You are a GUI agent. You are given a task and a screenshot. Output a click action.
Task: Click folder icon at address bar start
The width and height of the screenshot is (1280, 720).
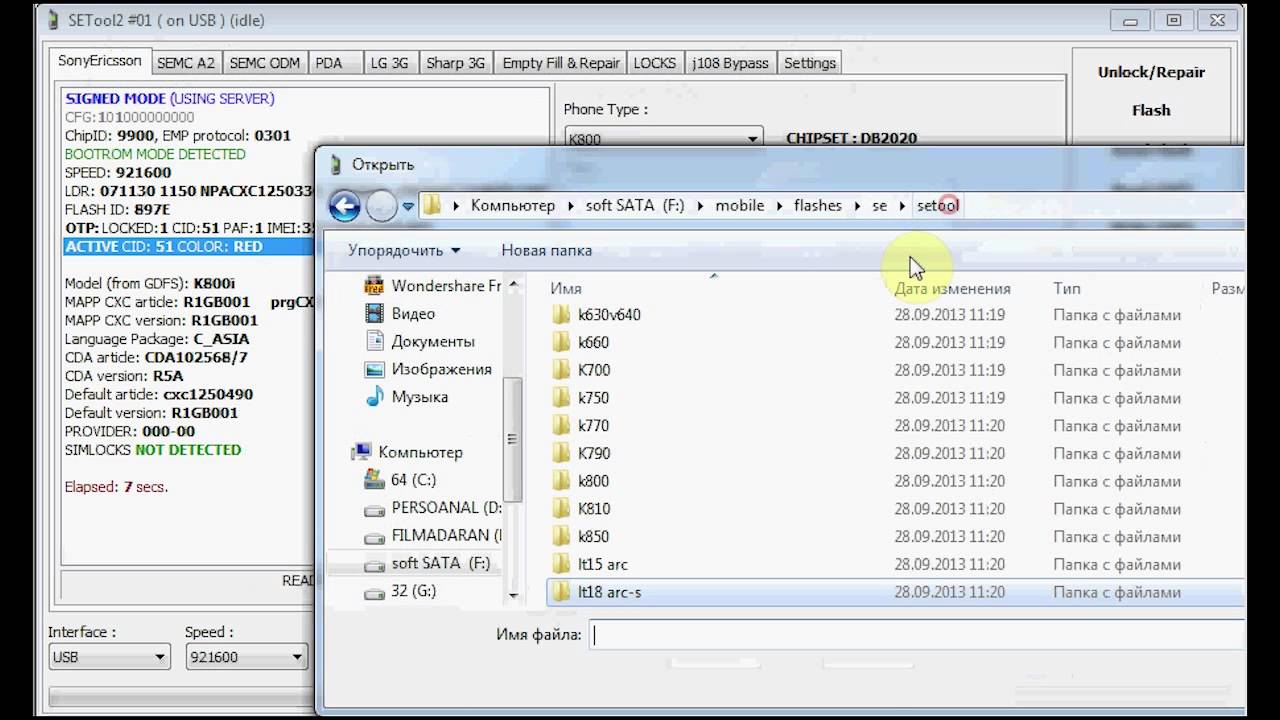[432, 206]
